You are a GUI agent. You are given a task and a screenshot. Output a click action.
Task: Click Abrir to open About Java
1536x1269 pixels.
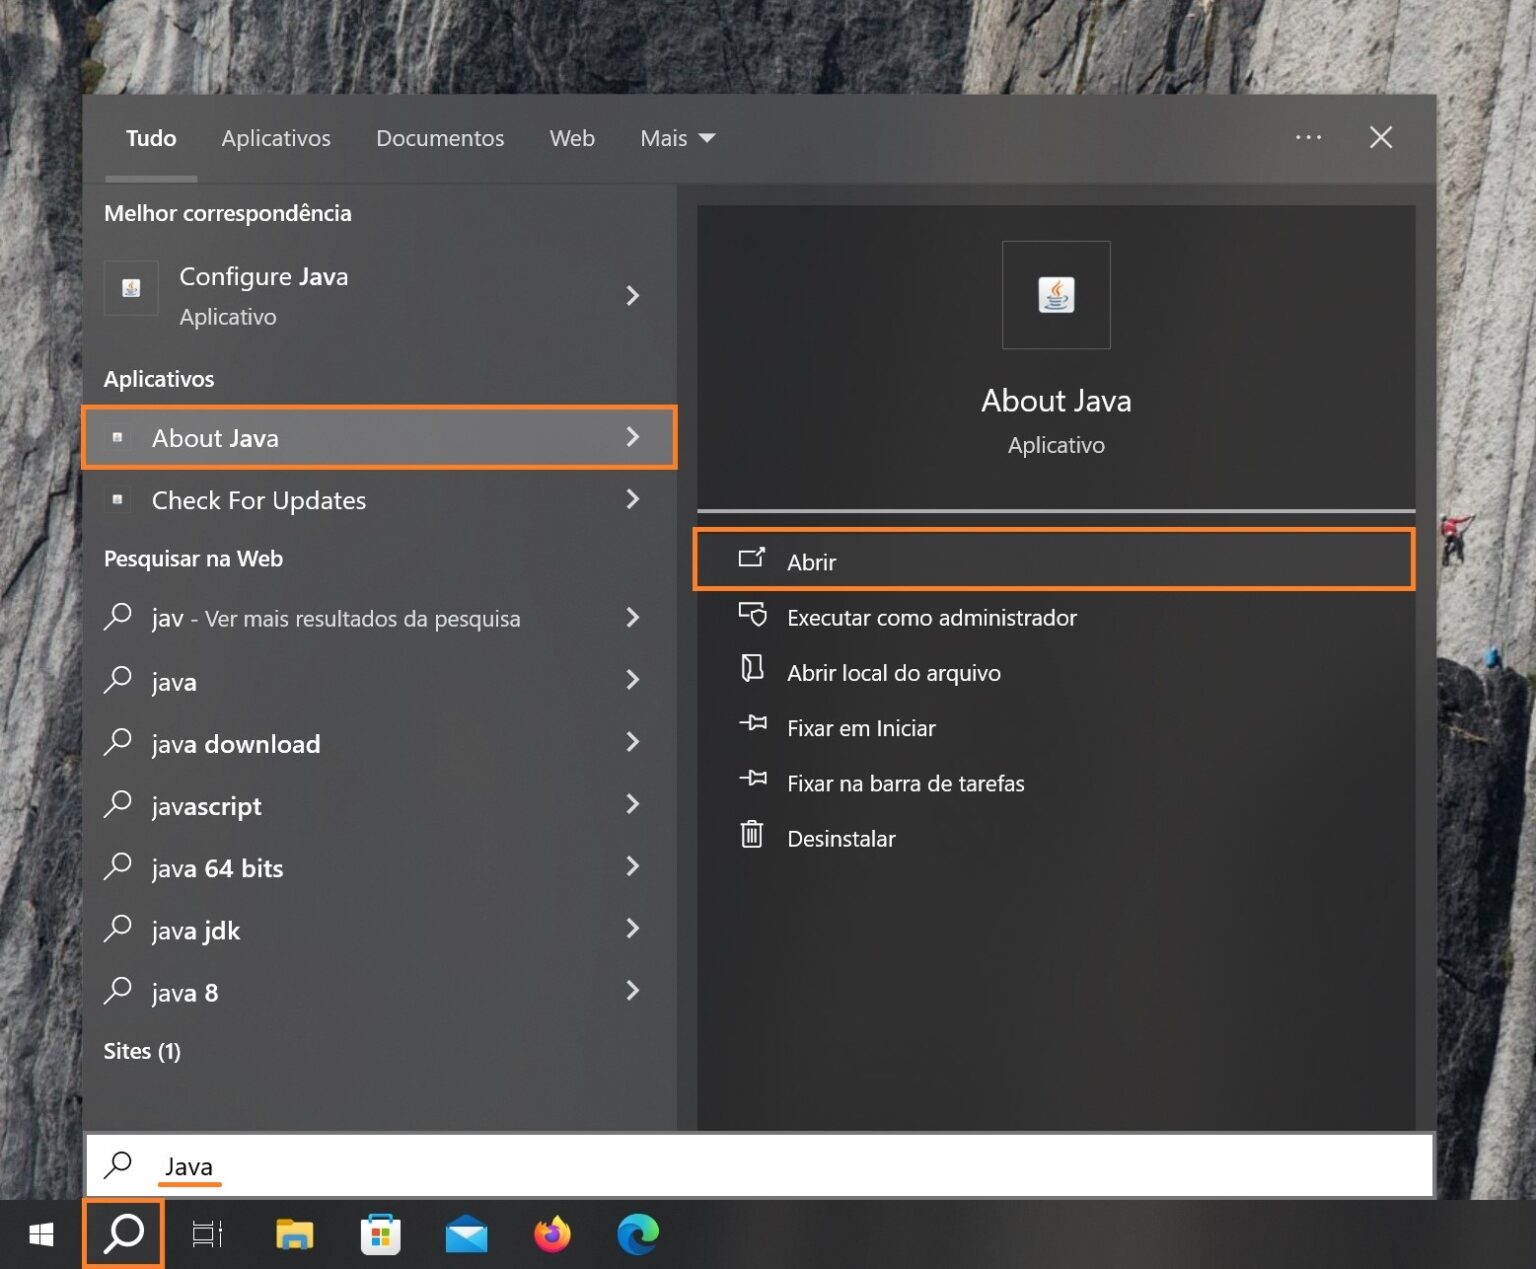coord(811,562)
